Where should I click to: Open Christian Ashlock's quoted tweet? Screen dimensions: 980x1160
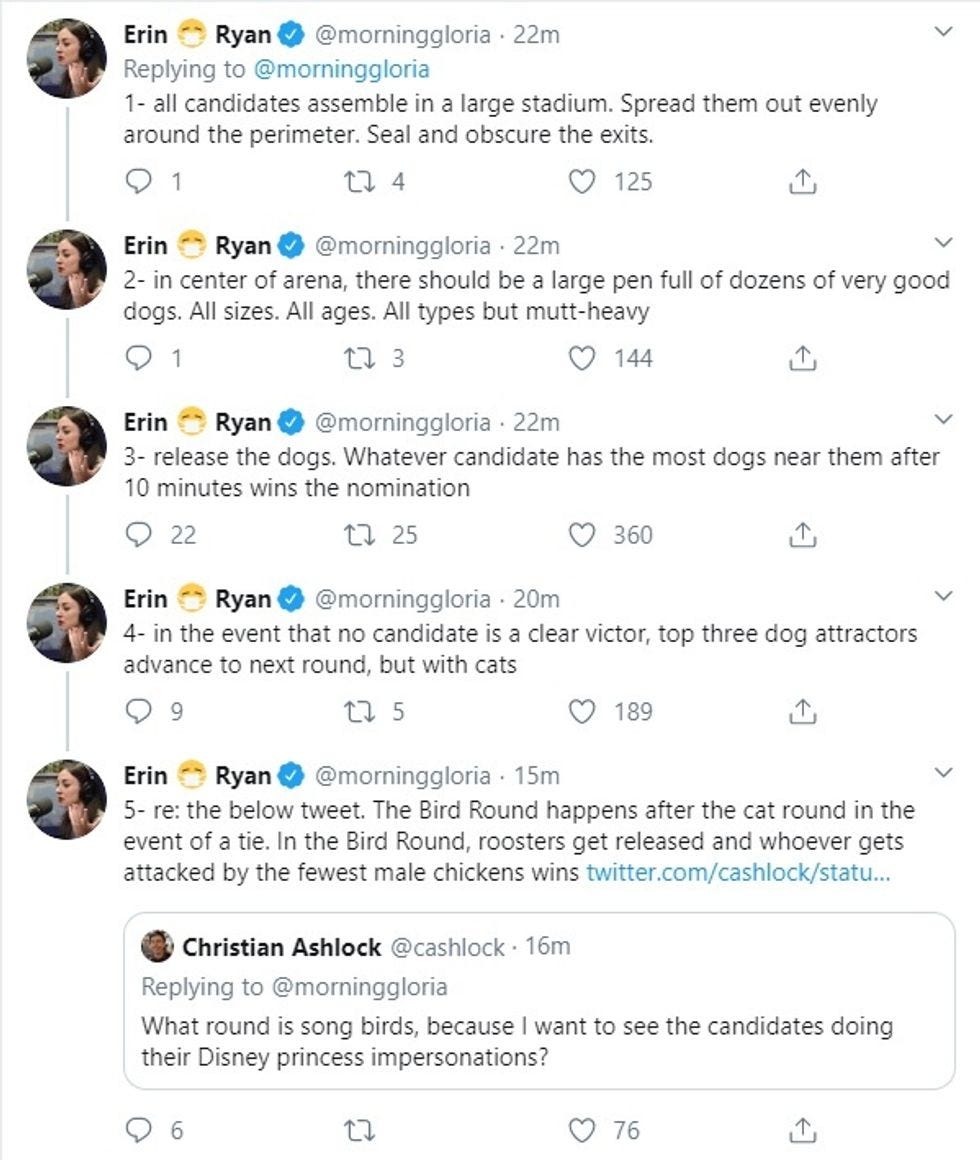pyautogui.click(x=538, y=1027)
